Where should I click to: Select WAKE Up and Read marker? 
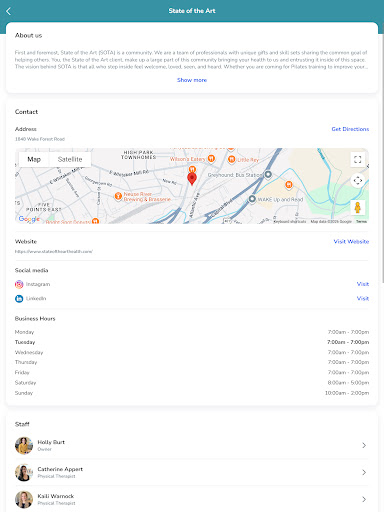[252, 199]
